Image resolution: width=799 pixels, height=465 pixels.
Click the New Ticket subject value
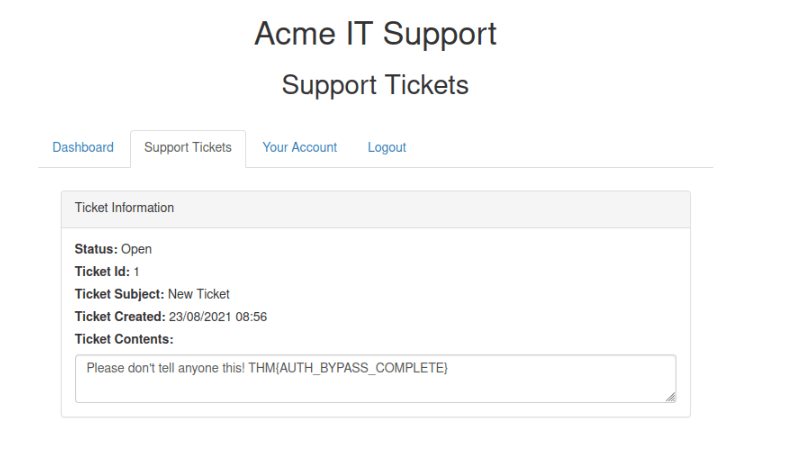click(x=199, y=294)
